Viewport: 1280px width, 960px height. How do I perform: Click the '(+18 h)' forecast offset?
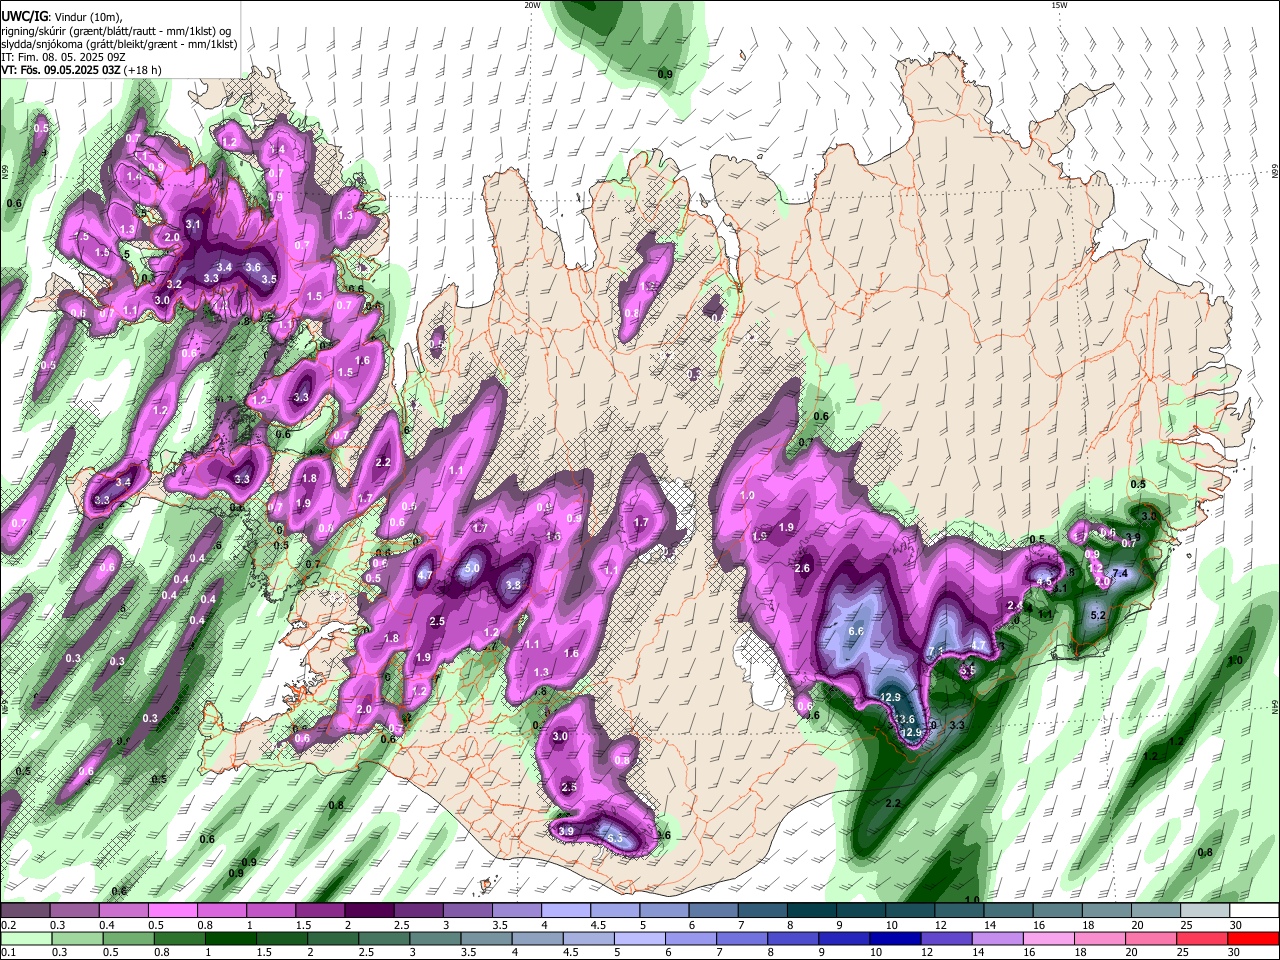(143, 71)
